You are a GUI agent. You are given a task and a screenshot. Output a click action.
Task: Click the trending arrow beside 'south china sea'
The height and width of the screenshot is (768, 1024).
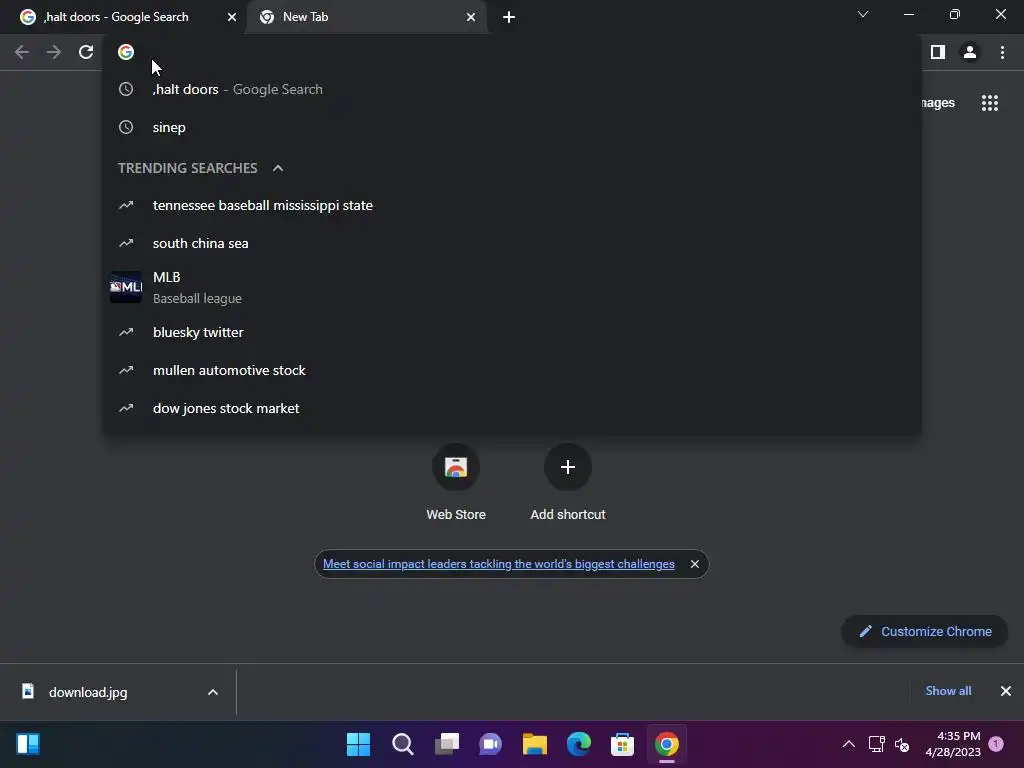click(x=126, y=244)
